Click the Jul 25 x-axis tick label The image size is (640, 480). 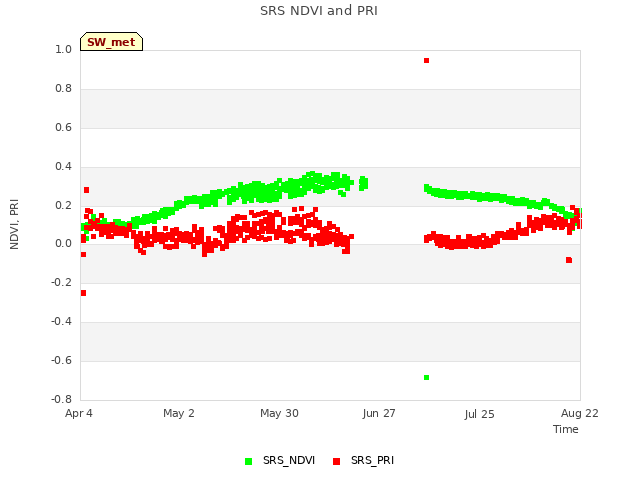coord(479,414)
